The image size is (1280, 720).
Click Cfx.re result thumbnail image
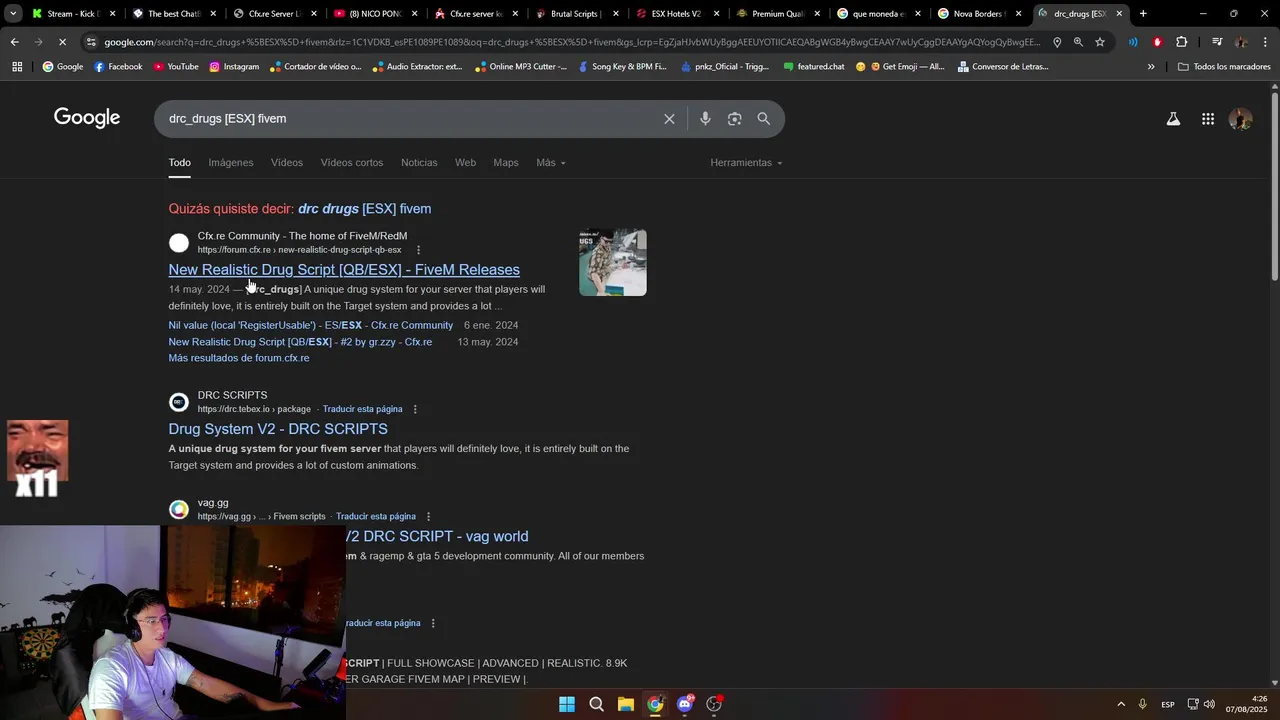[613, 263]
